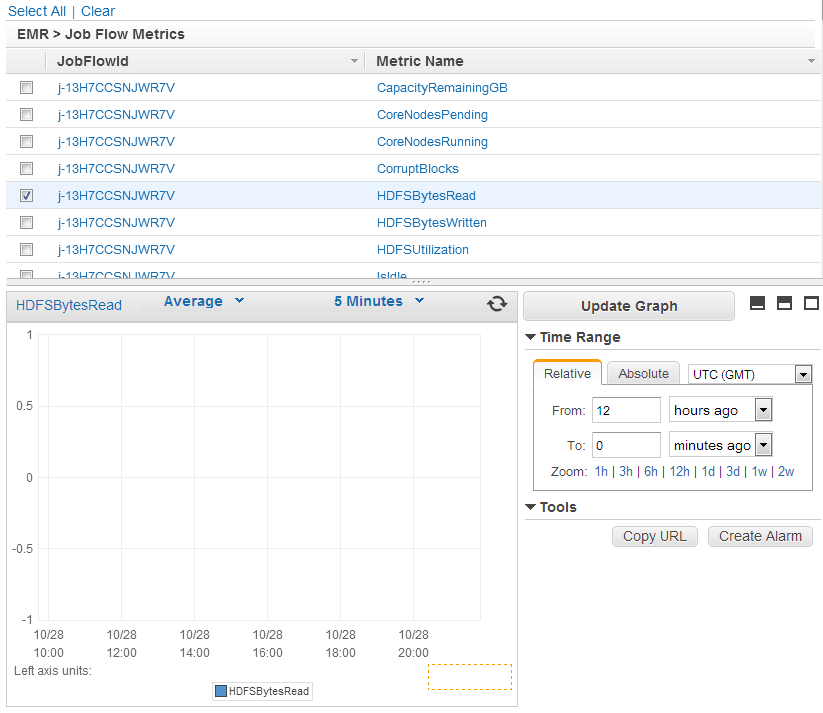Click the EMR > Job Flow Metrics header
Viewport: 823px width, 713px height.
tap(101, 34)
